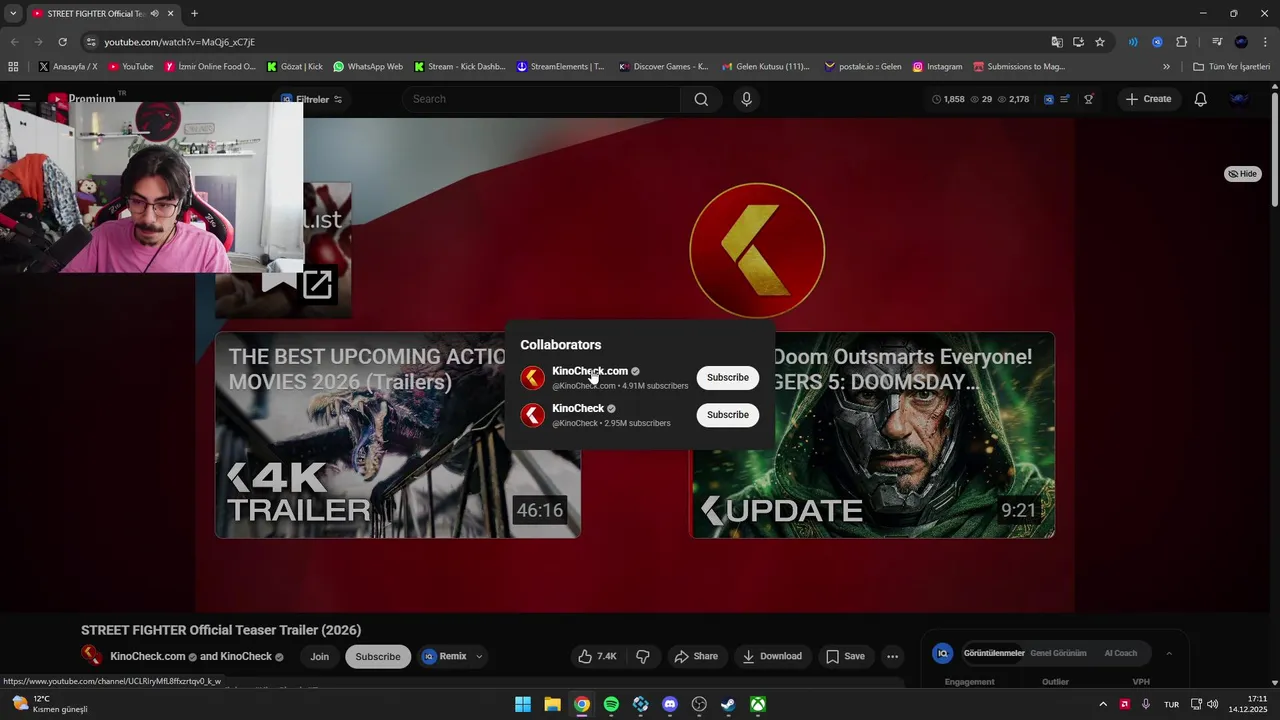
Task: Open Steam from the taskbar
Action: (728, 704)
